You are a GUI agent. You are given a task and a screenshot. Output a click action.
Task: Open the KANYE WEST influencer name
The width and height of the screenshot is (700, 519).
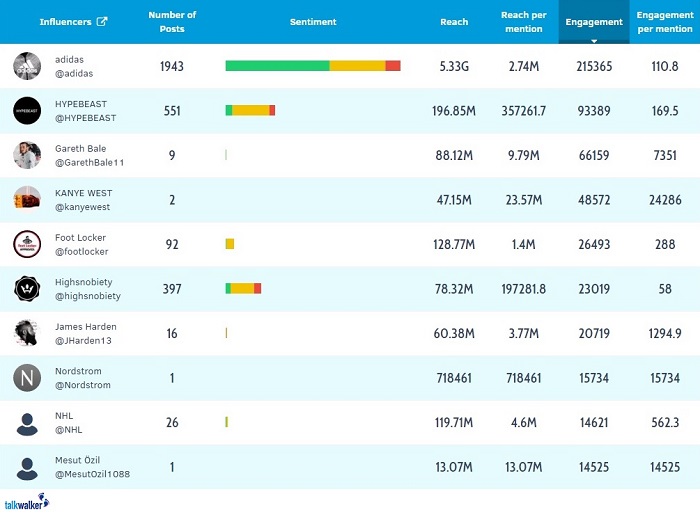pyautogui.click(x=84, y=193)
